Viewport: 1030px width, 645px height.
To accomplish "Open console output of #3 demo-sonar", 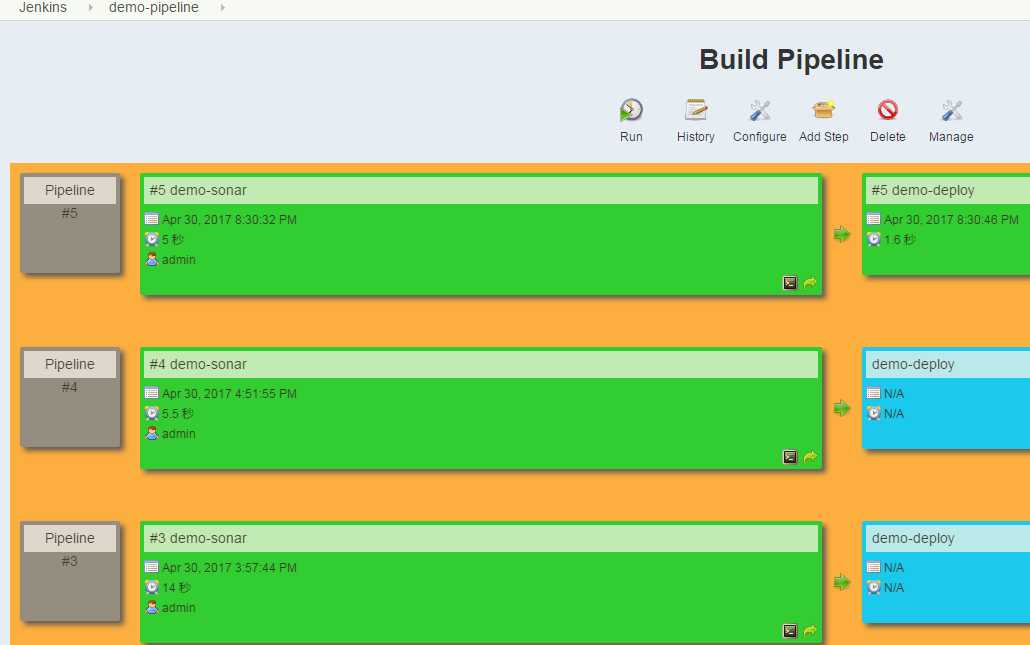I will [790, 631].
